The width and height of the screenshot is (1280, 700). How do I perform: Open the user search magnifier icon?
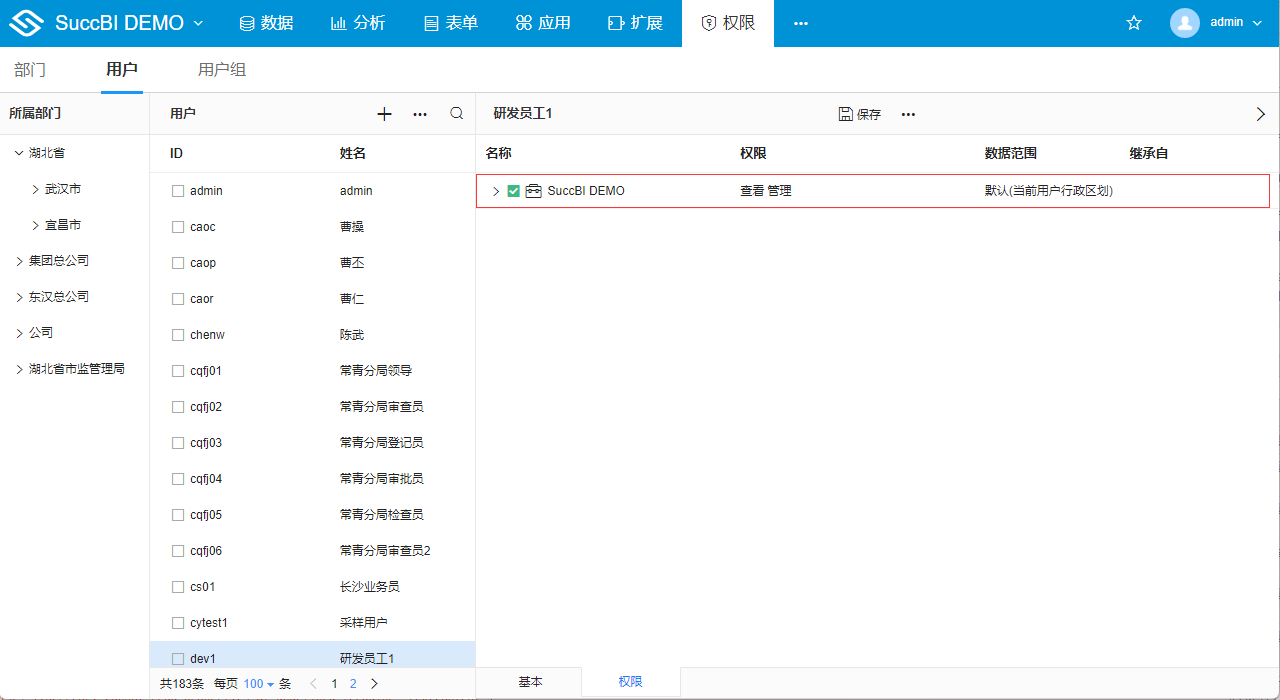[x=457, y=114]
